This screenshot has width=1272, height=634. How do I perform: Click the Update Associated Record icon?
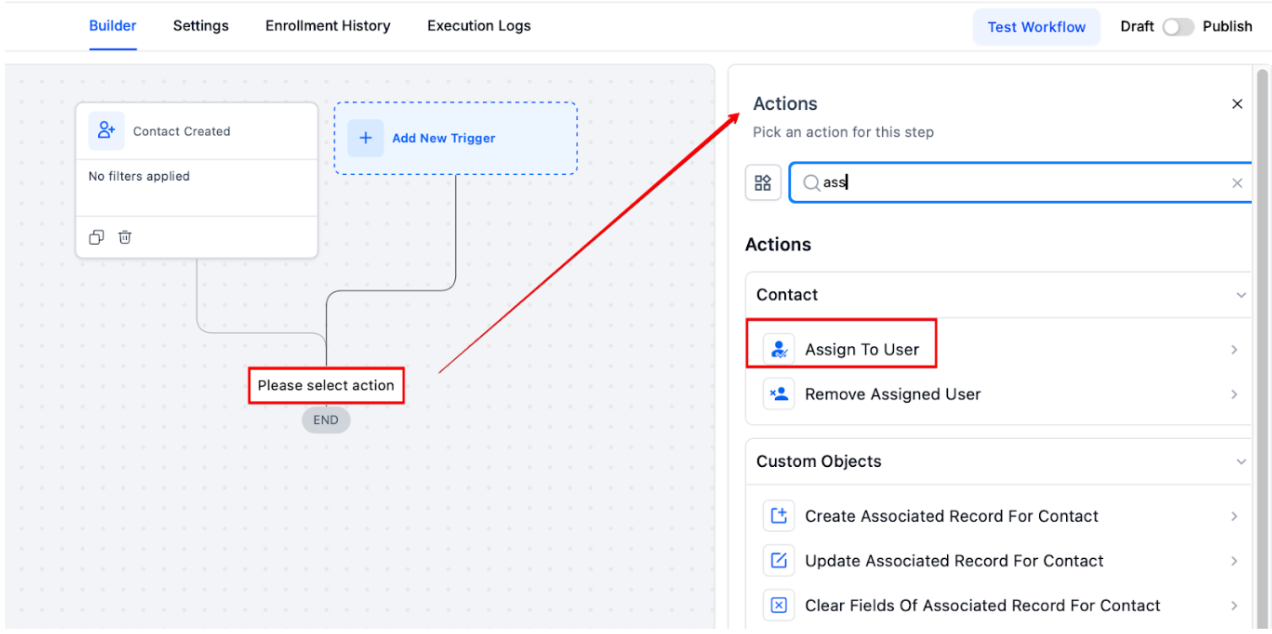tap(778, 561)
